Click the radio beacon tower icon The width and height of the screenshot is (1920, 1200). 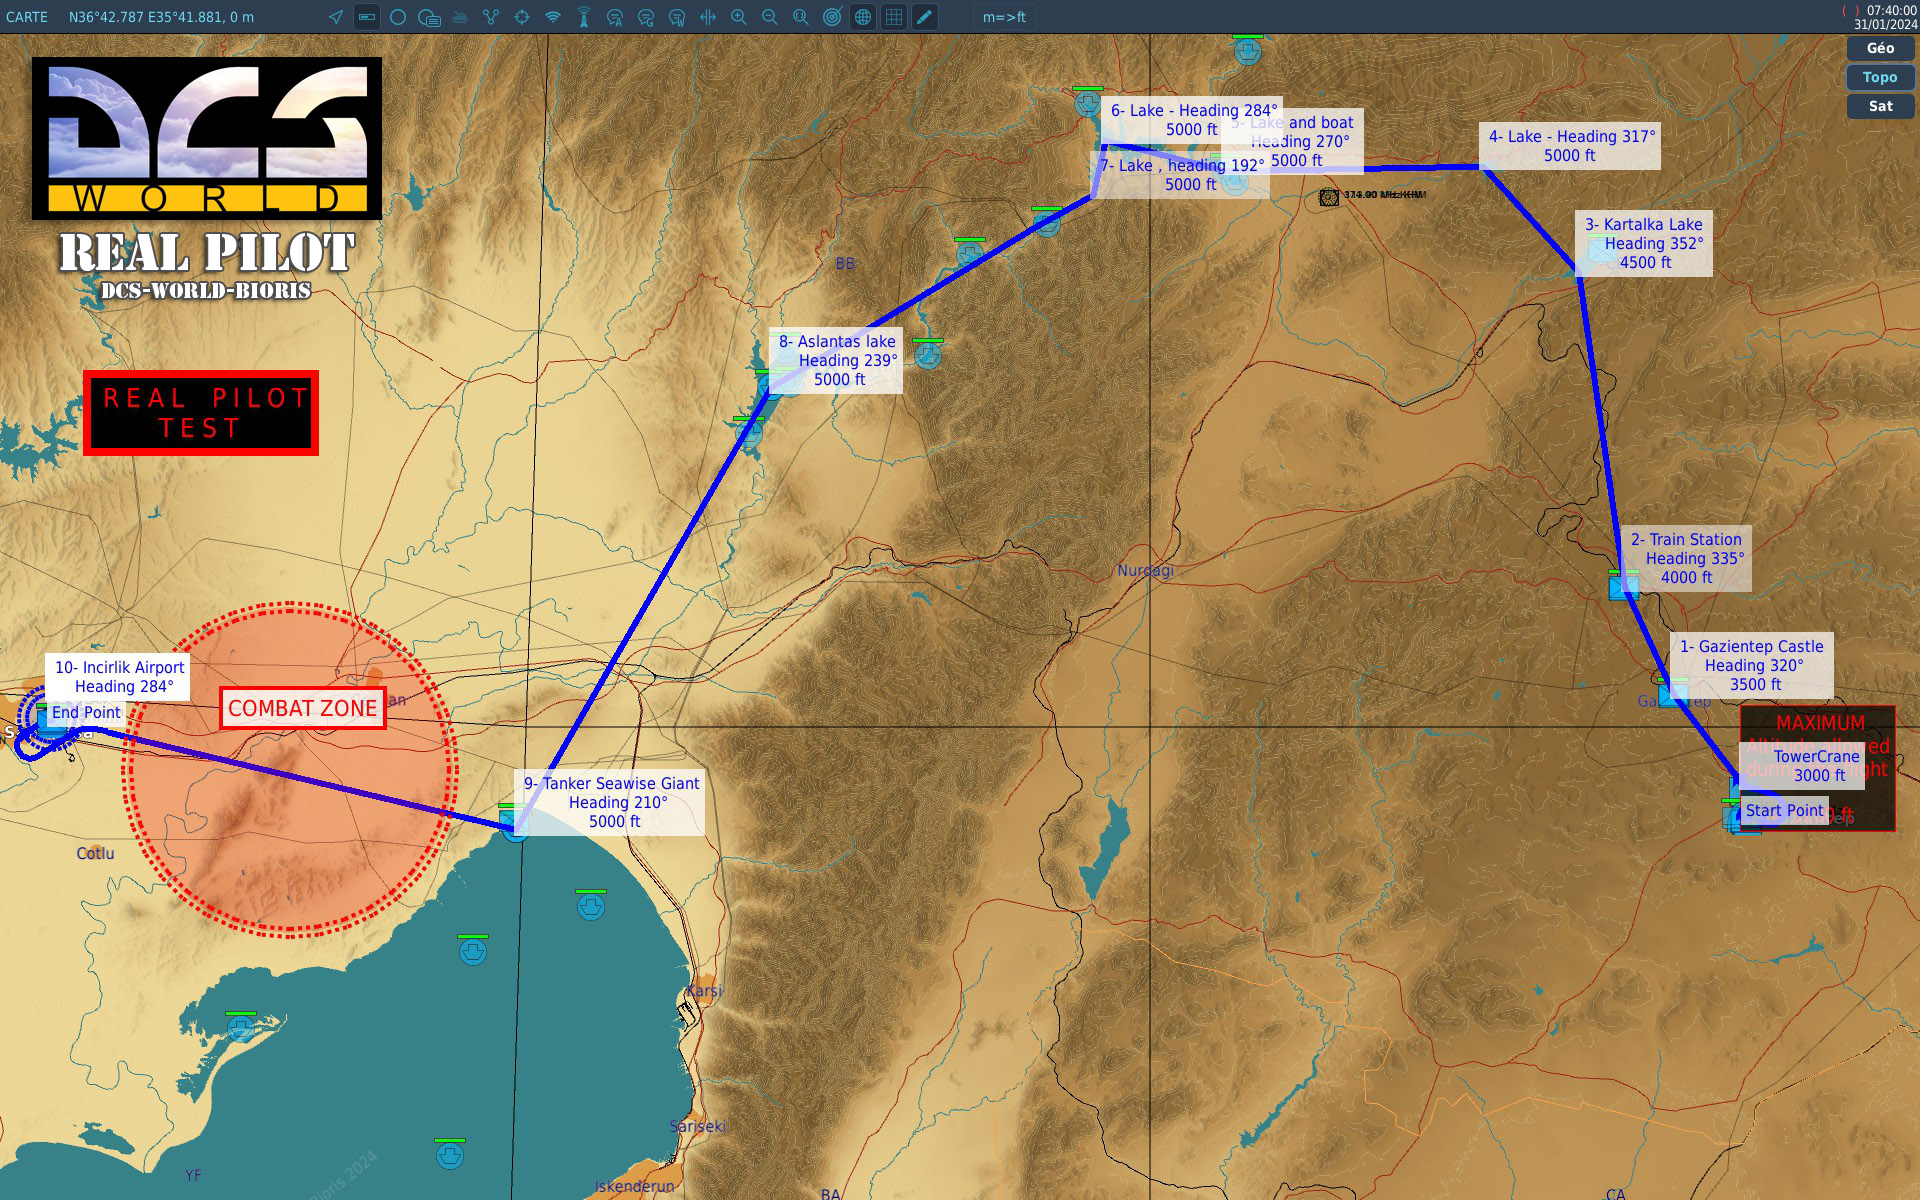click(584, 17)
